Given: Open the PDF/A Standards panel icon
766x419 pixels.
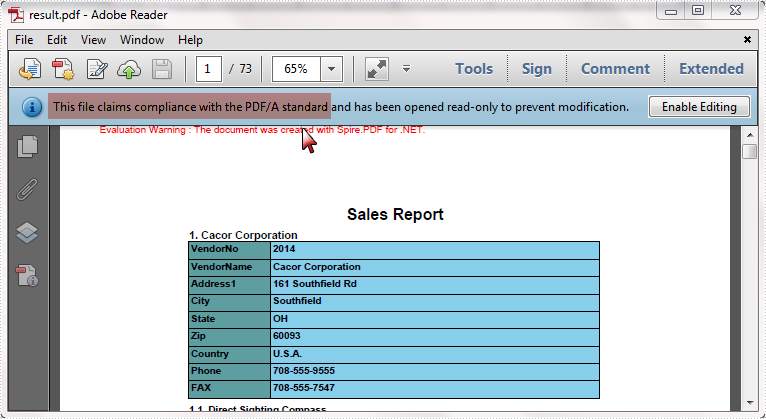Looking at the screenshot, I should (27, 275).
